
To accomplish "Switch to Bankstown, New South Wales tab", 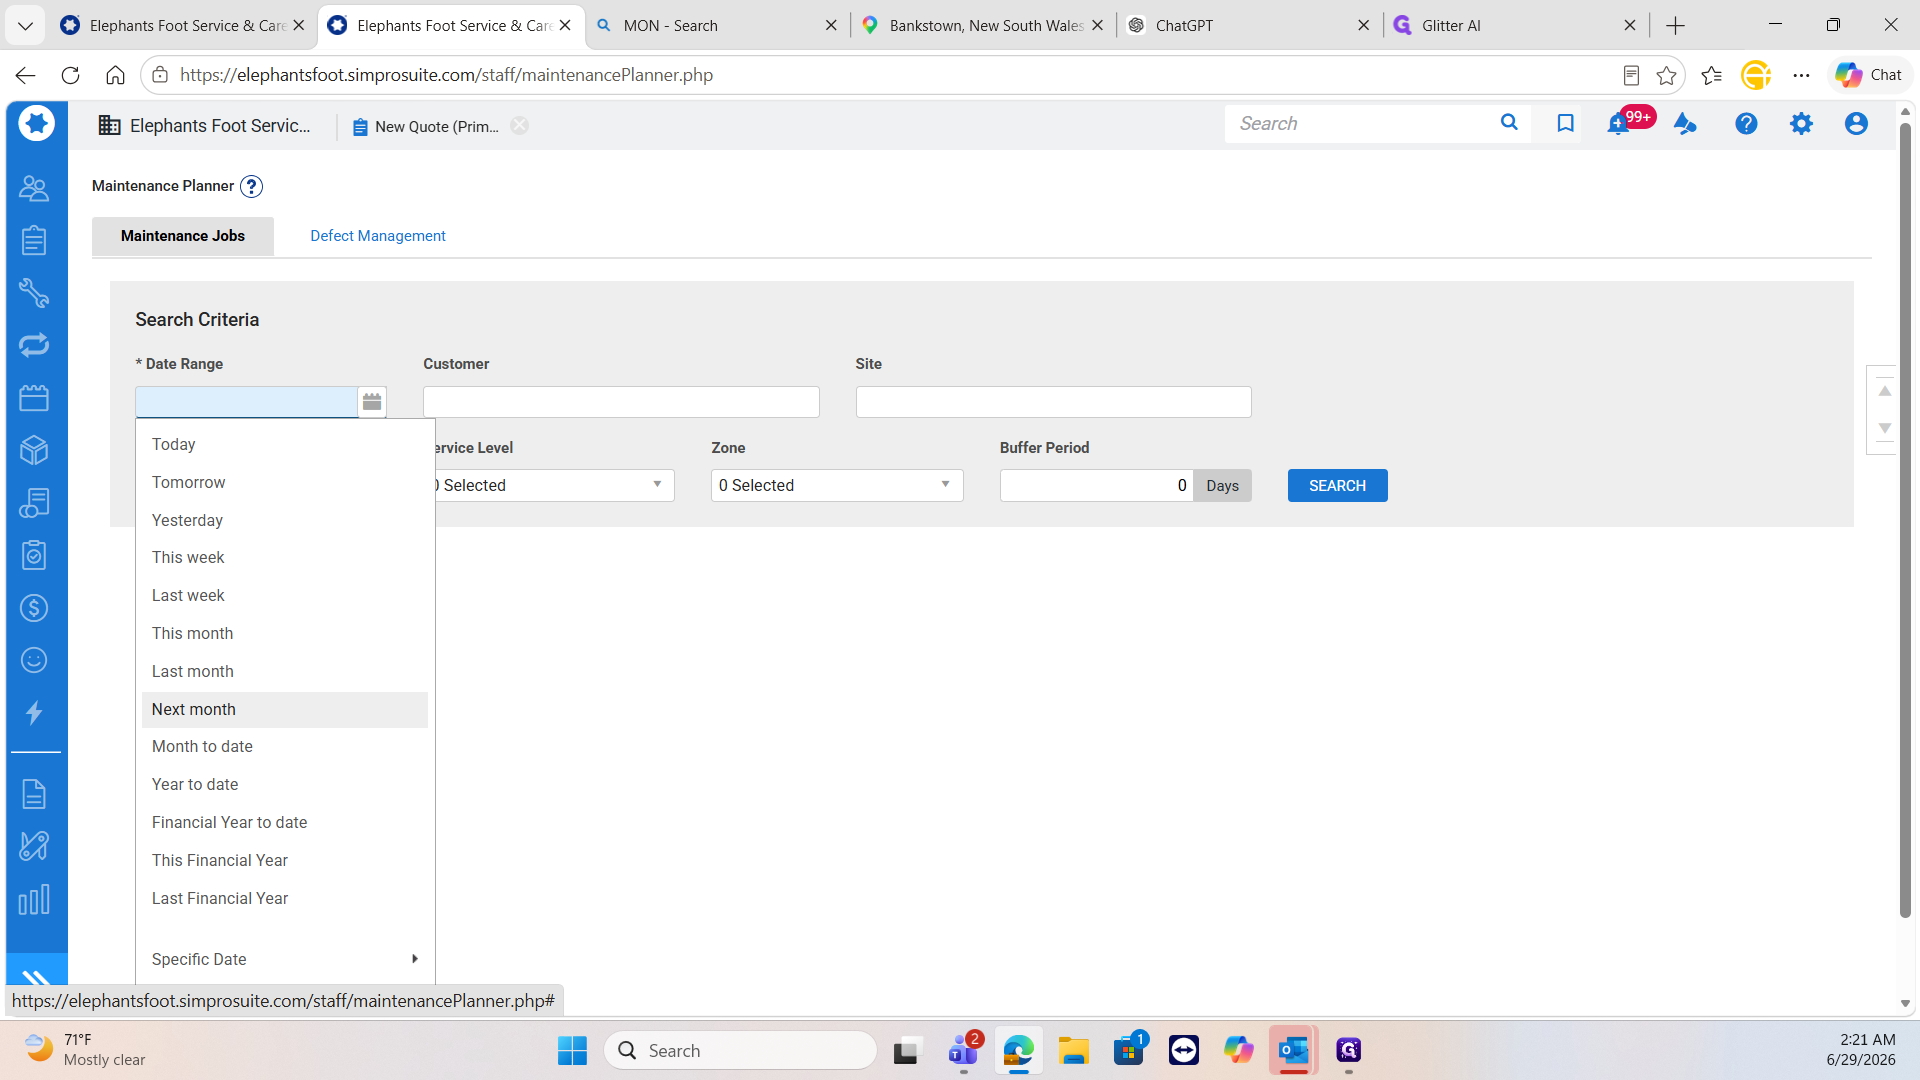I will pos(983,26).
